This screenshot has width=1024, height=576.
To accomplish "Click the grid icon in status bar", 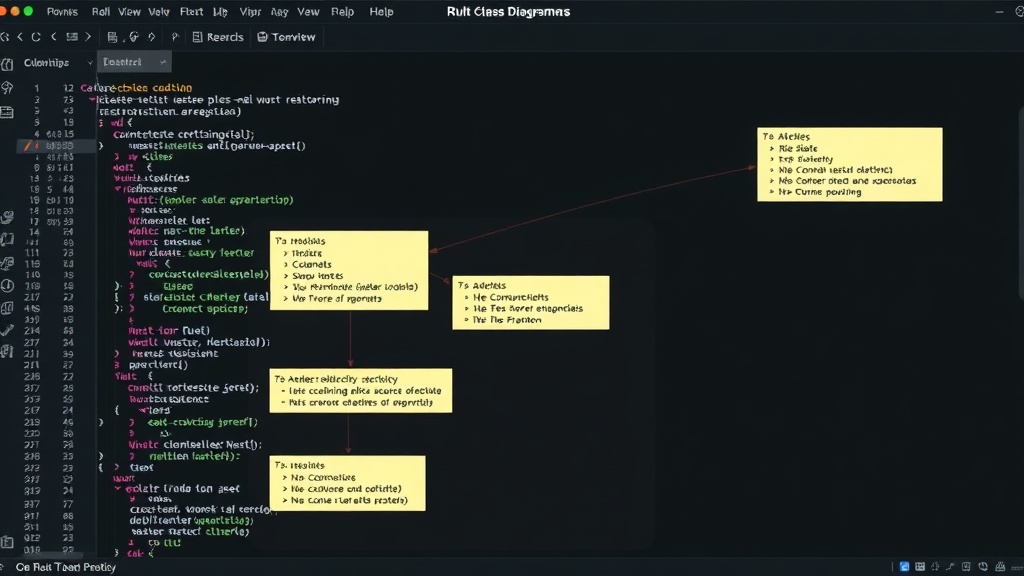I will click(920, 567).
